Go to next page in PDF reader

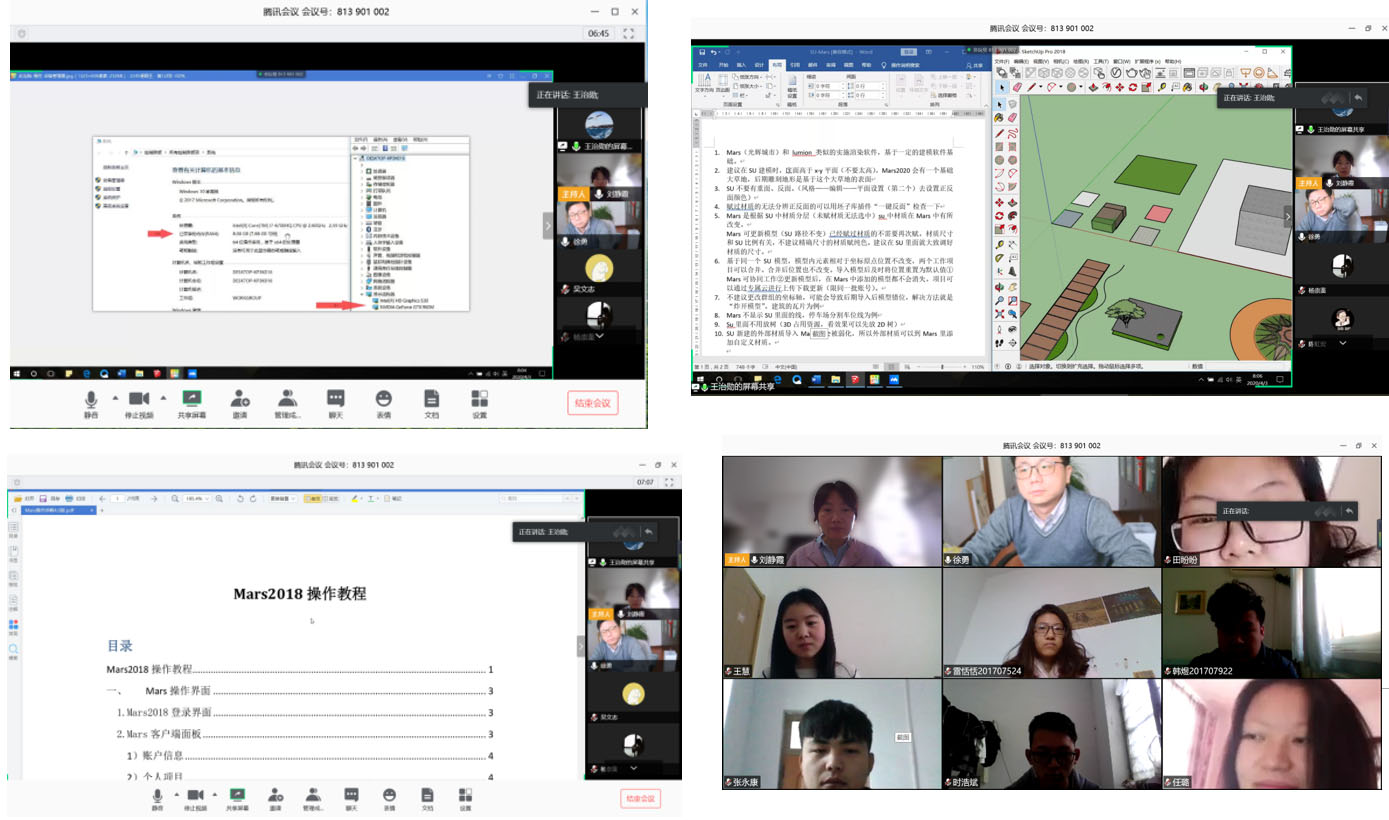point(154,498)
